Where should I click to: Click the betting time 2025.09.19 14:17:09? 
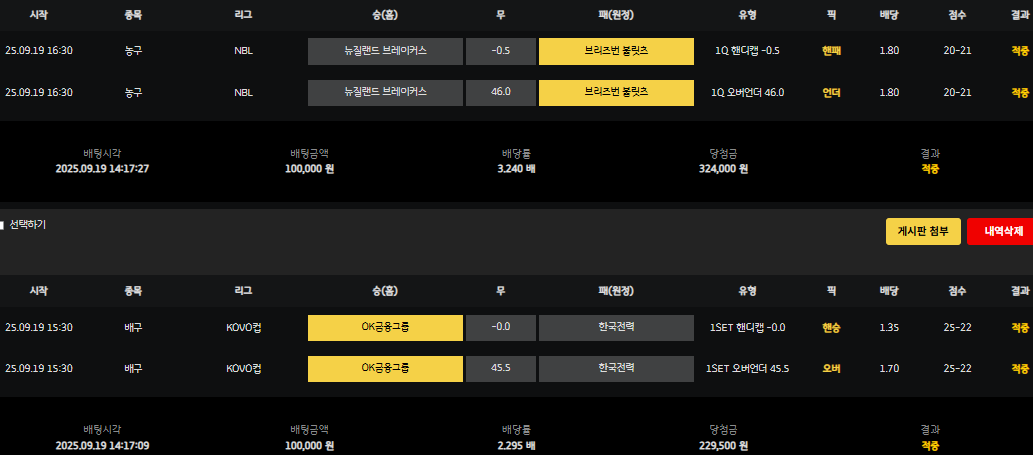point(102,445)
